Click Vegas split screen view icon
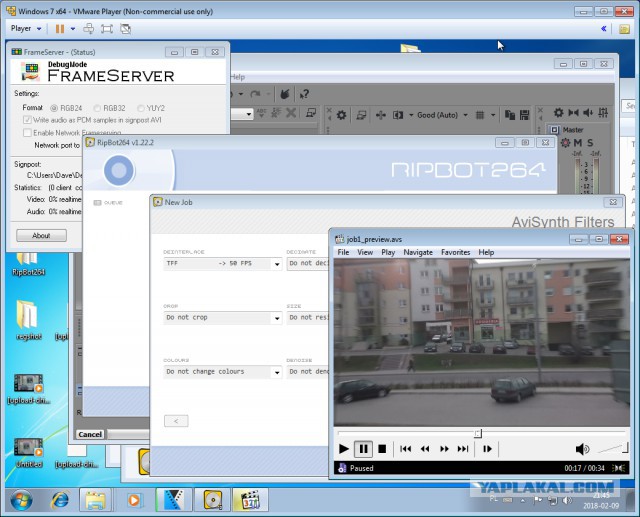This screenshot has width=640, height=517. tap(398, 115)
